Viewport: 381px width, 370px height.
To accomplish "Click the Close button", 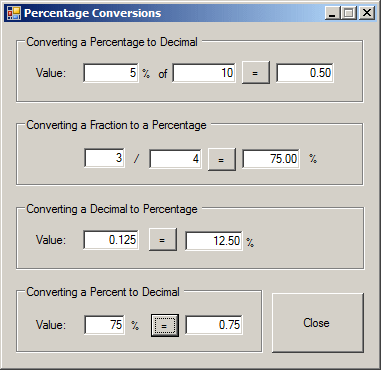I will [x=318, y=323].
